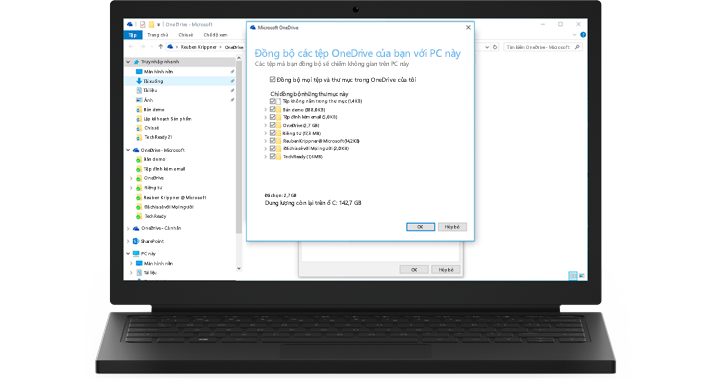713x381 pixels.
Task: Uncheck 'Tệp không nằm trong thư mục' checkbox
Action: coord(272,101)
